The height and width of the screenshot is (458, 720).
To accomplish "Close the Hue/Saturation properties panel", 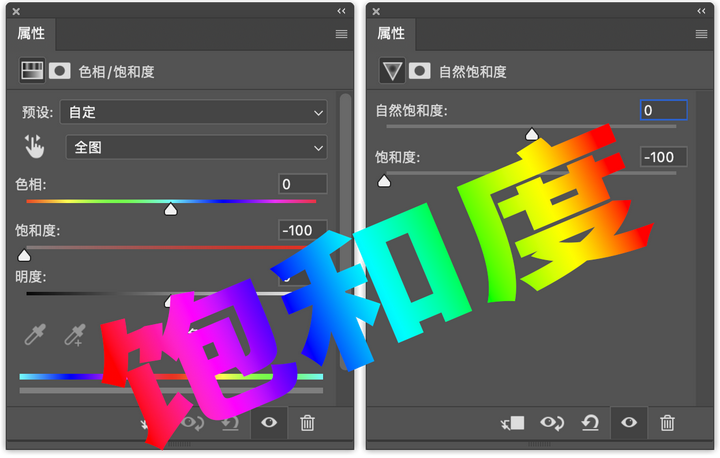I will [x=16, y=11].
